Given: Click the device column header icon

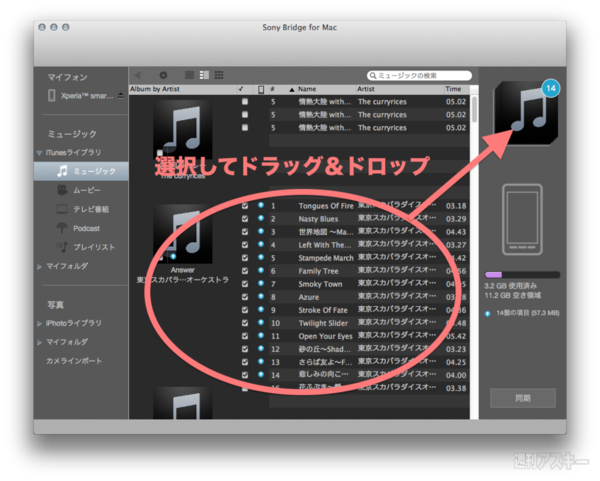Looking at the screenshot, I should [x=261, y=89].
